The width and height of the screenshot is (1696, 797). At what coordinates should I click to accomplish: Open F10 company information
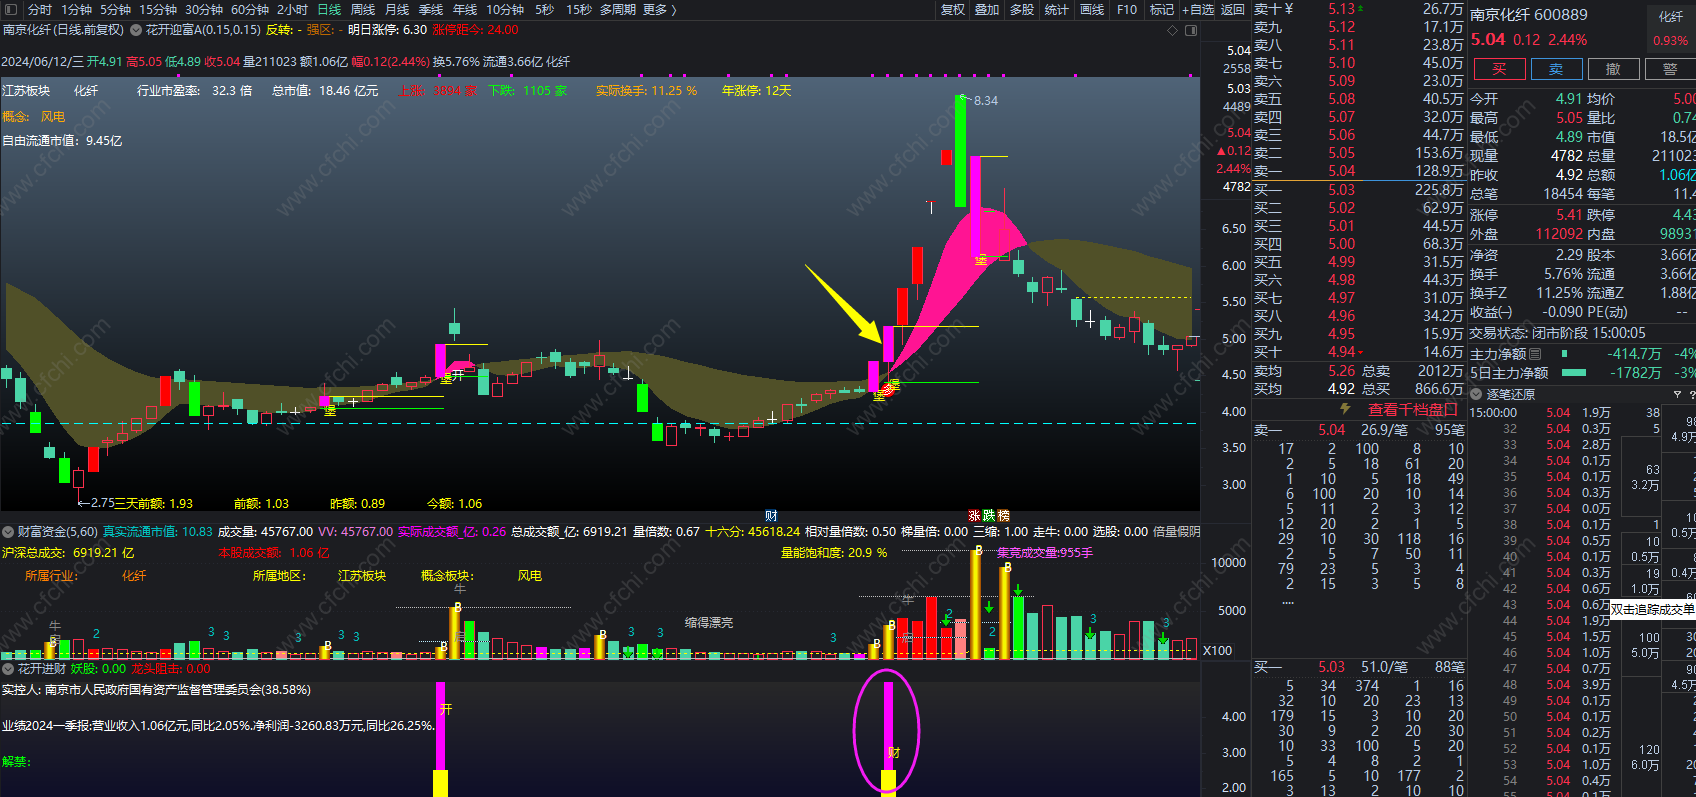[x=1127, y=9]
